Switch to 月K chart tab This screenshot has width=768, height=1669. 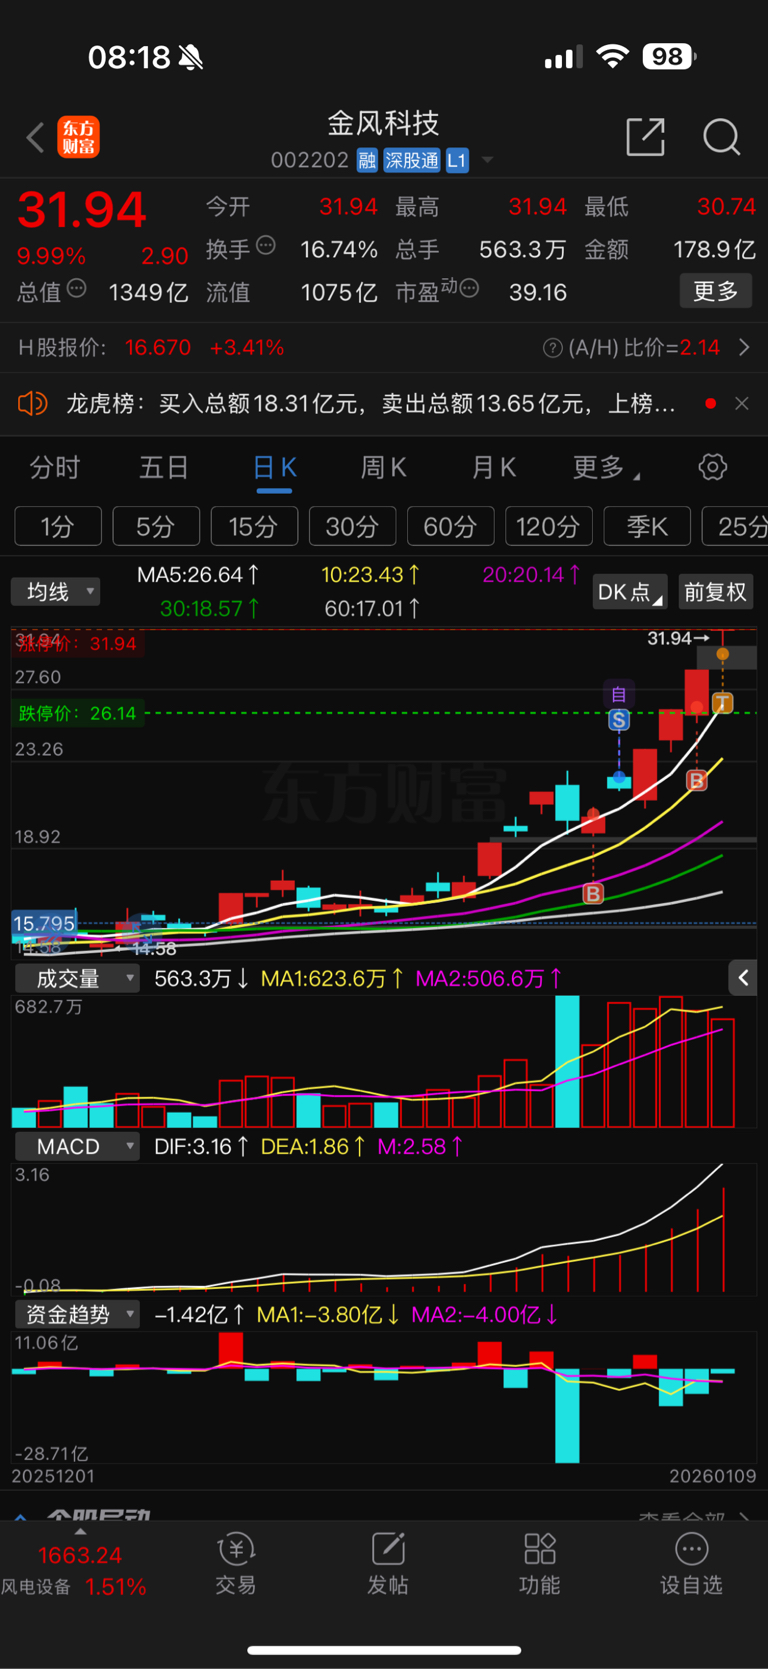[x=494, y=467]
